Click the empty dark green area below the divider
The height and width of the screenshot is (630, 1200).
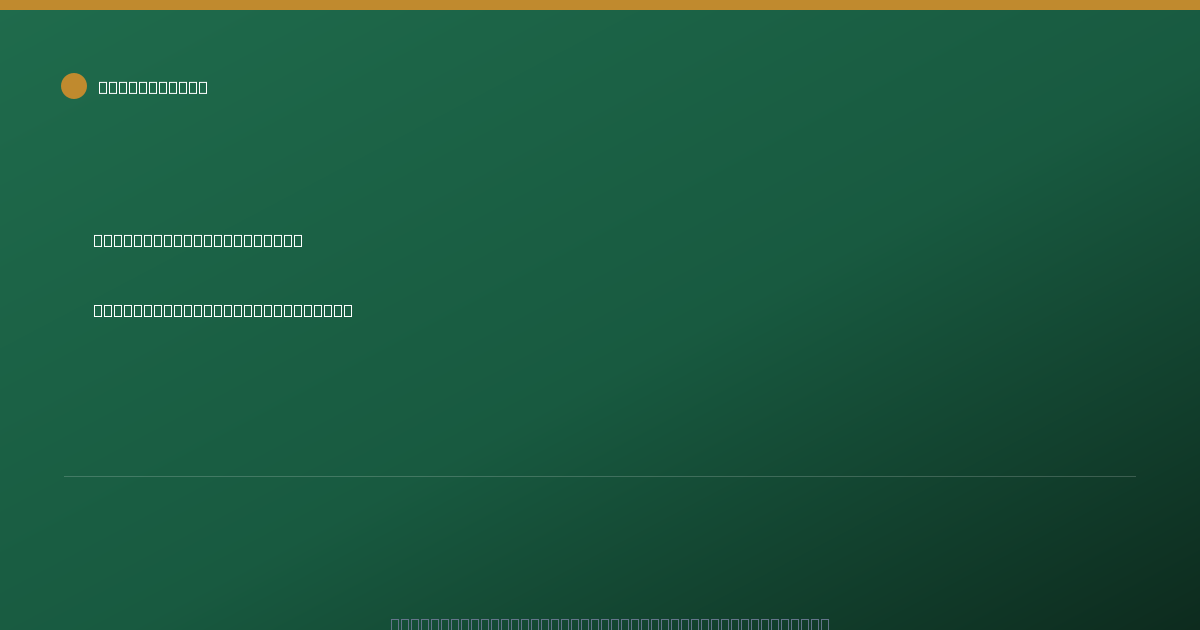600,545
